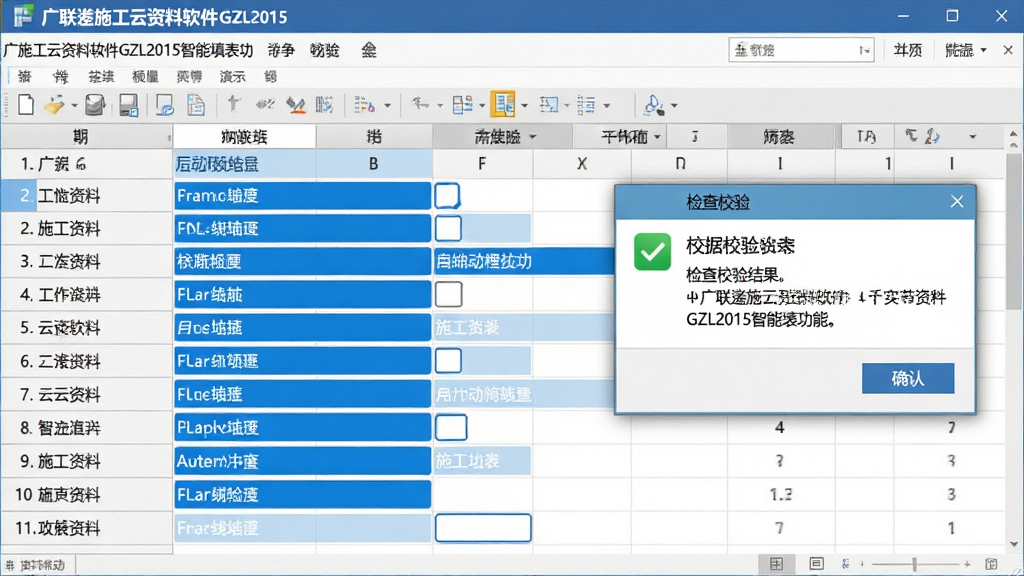Click the zoom in plus in status bar
Image resolution: width=1024 pixels, height=576 pixels.
coord(967,564)
